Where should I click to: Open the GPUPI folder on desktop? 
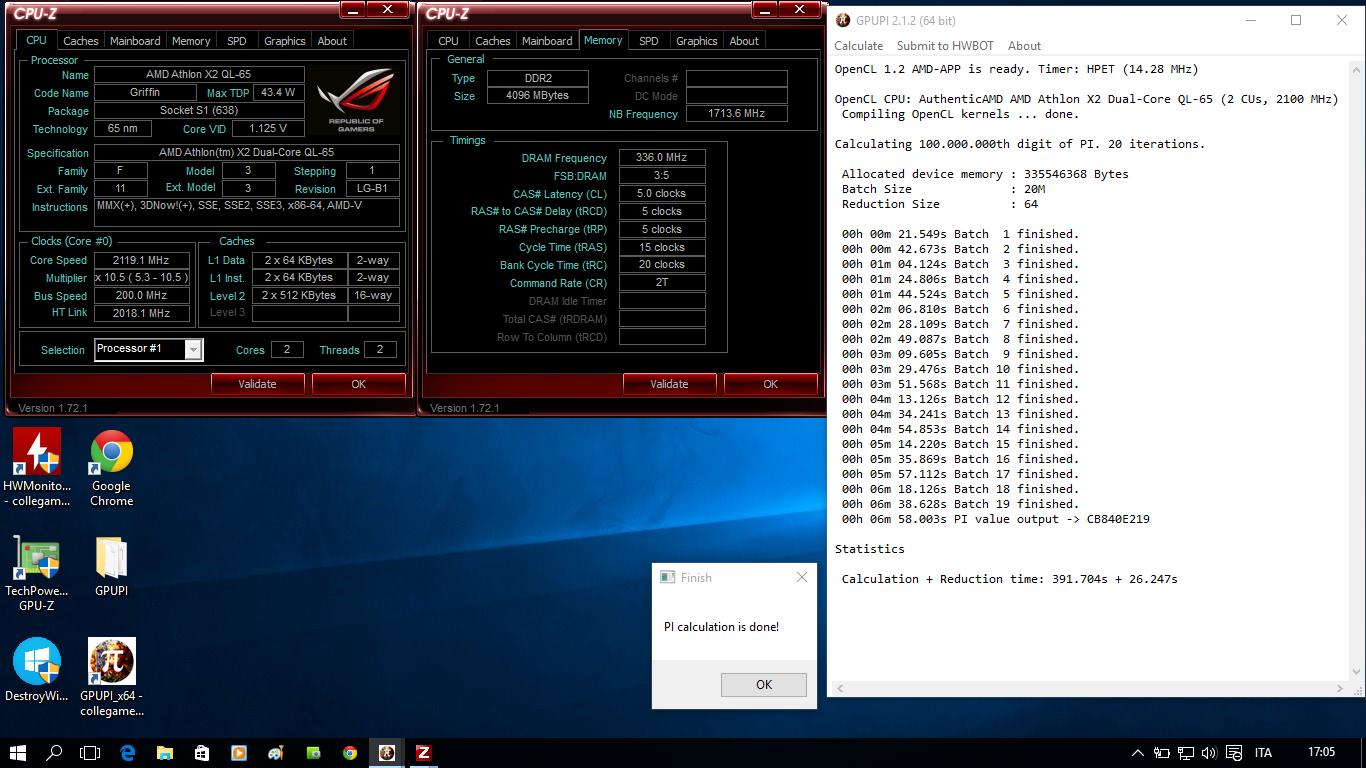coord(111,567)
